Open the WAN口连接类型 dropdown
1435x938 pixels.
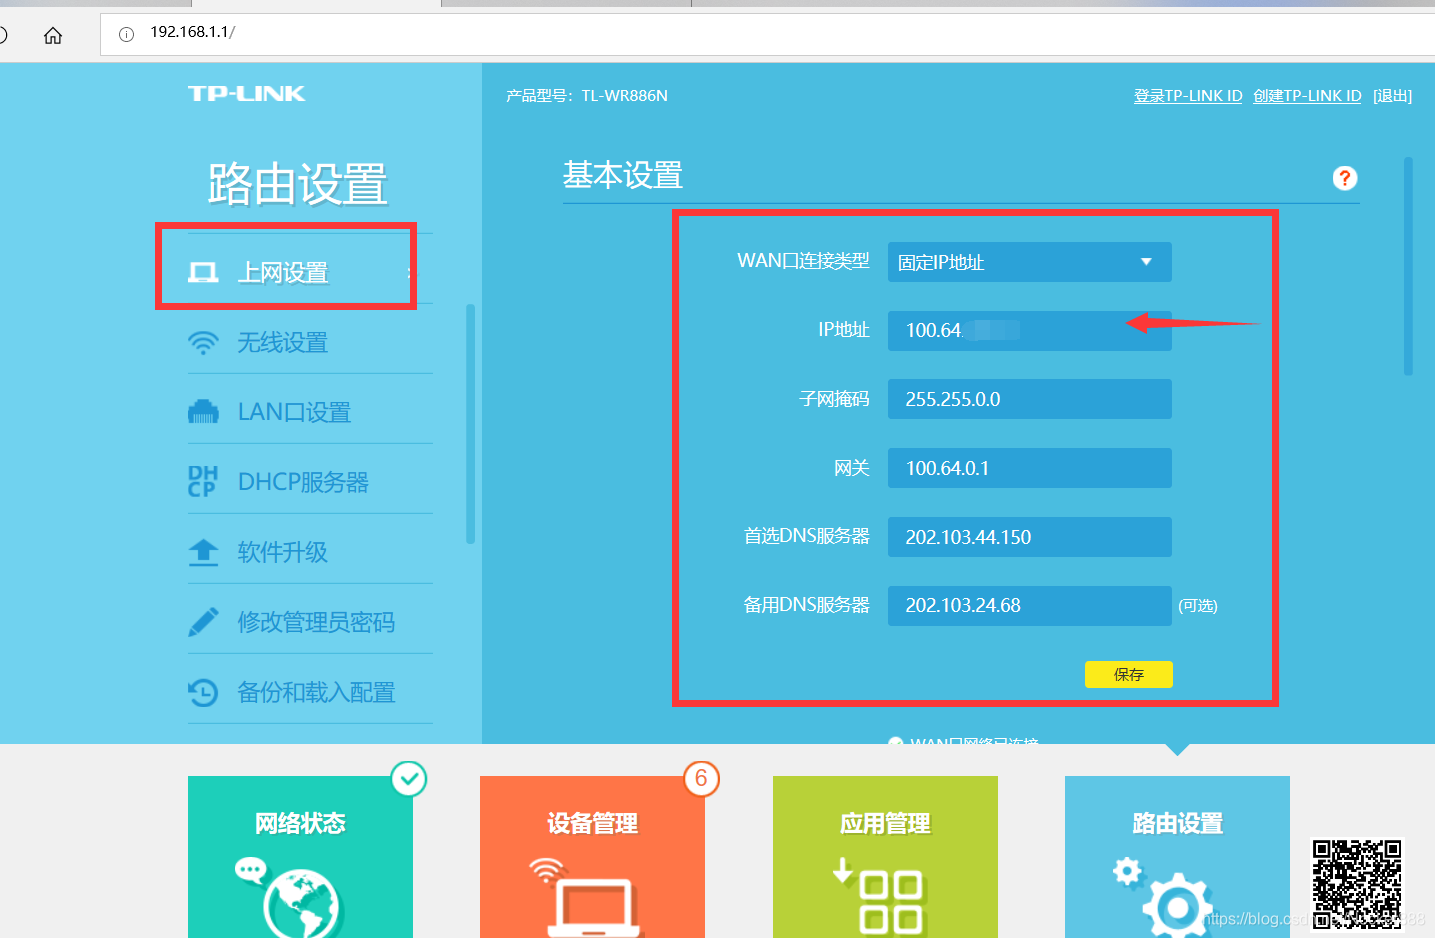[x=1030, y=262]
